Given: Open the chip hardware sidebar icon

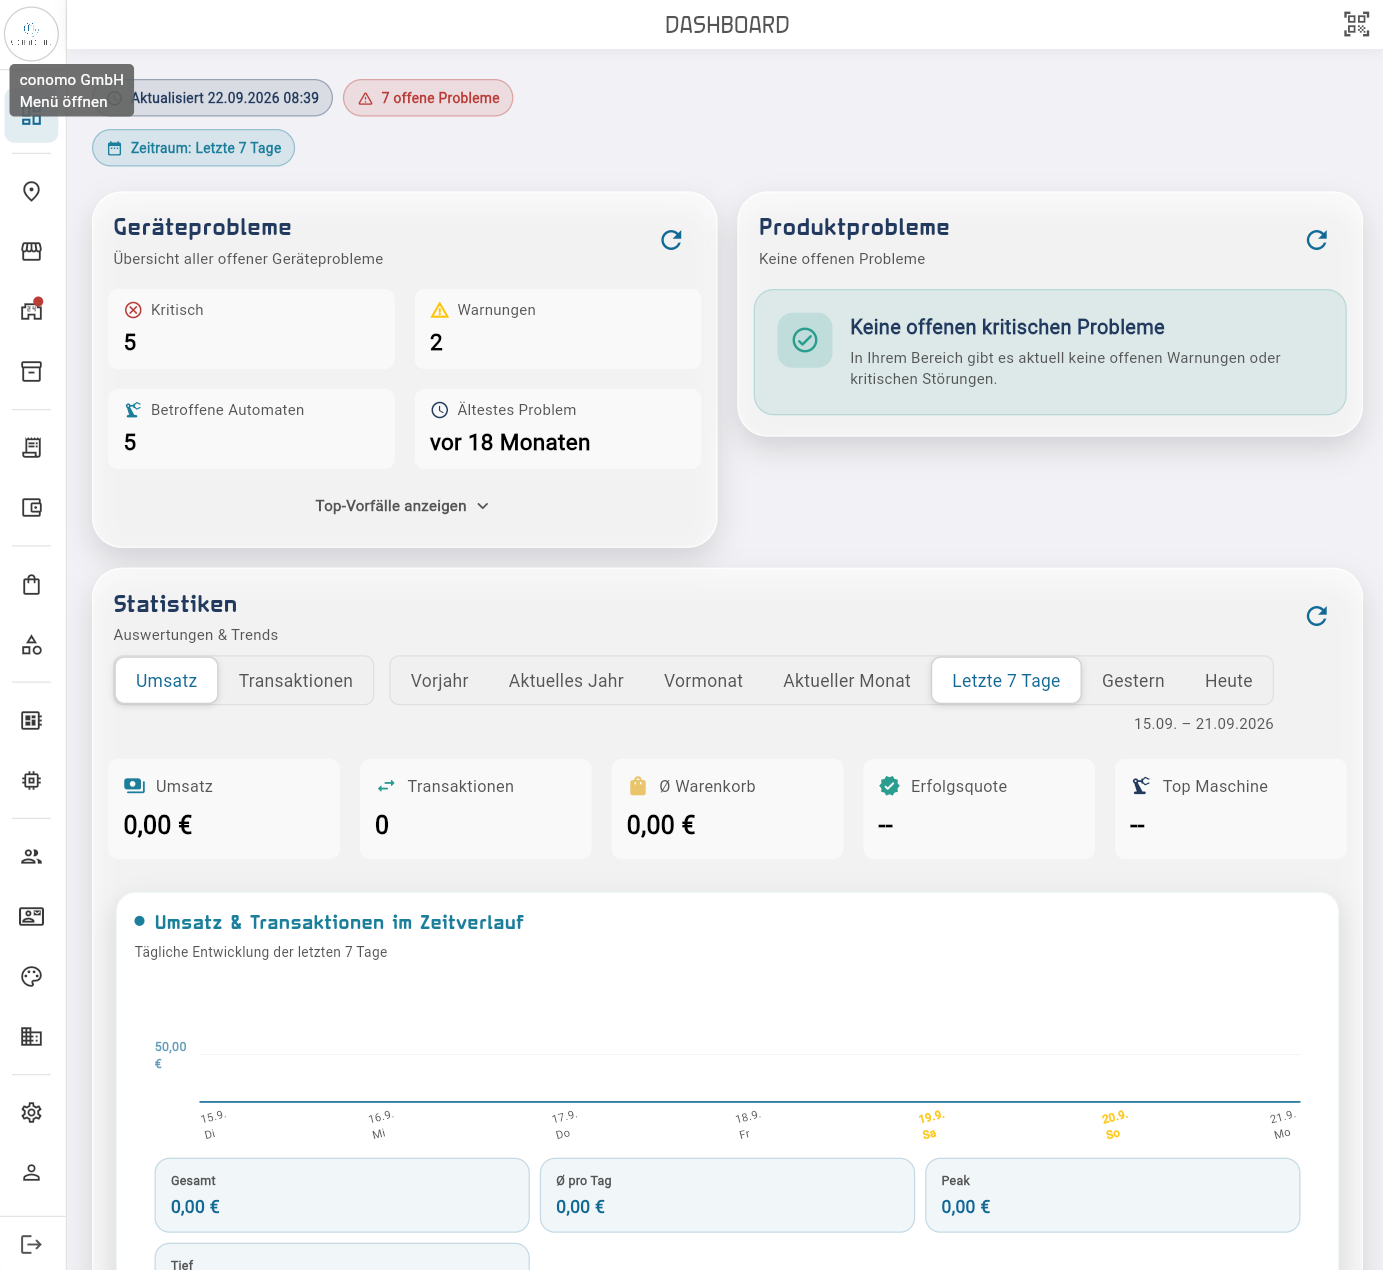Looking at the screenshot, I should coord(32,780).
